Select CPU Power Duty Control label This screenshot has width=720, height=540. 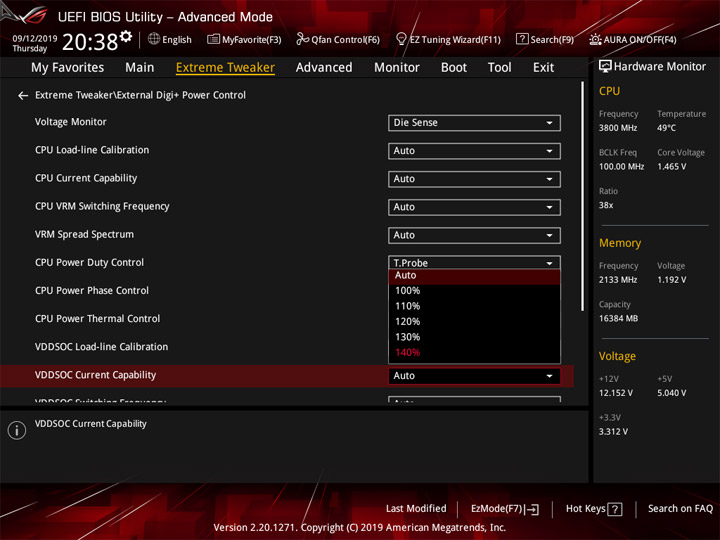[90, 263]
